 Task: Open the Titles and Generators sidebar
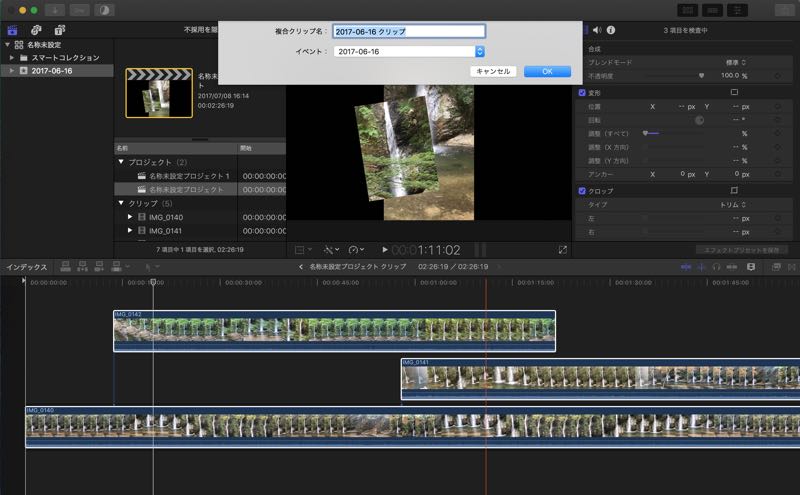tap(60, 30)
